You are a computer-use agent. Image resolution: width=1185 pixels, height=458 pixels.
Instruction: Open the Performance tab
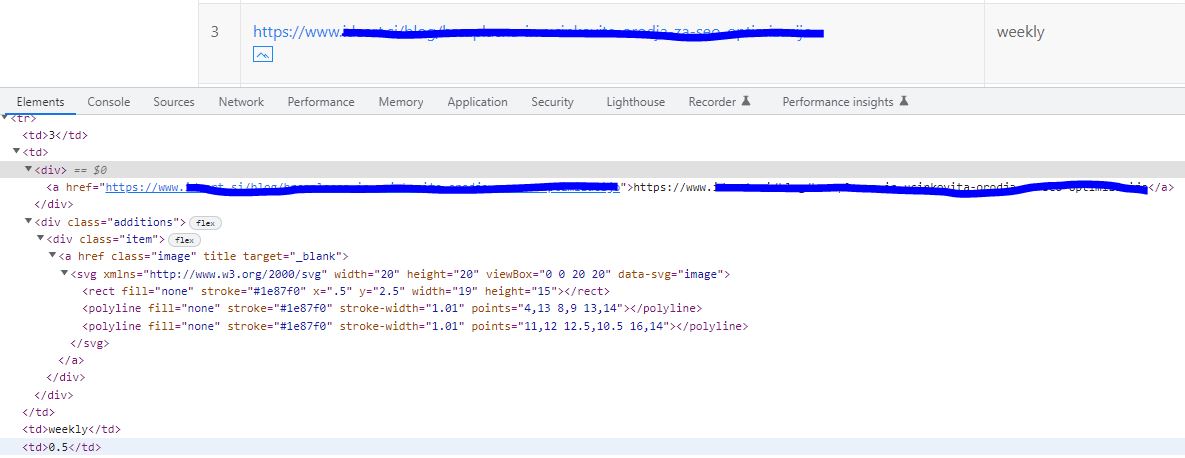tap(320, 102)
